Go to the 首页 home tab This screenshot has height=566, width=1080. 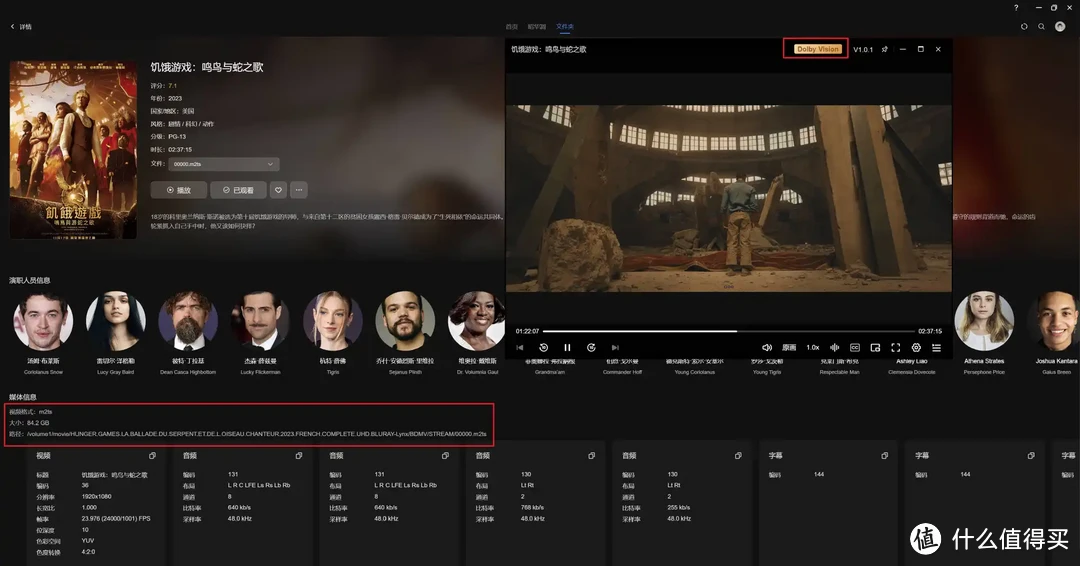click(512, 26)
